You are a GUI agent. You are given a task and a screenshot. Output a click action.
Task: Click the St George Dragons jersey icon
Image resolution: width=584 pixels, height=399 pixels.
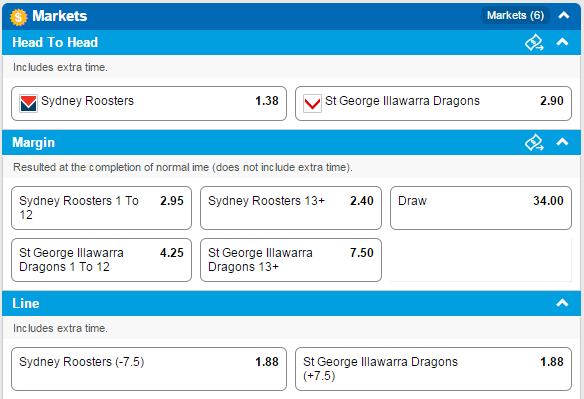[312, 104]
